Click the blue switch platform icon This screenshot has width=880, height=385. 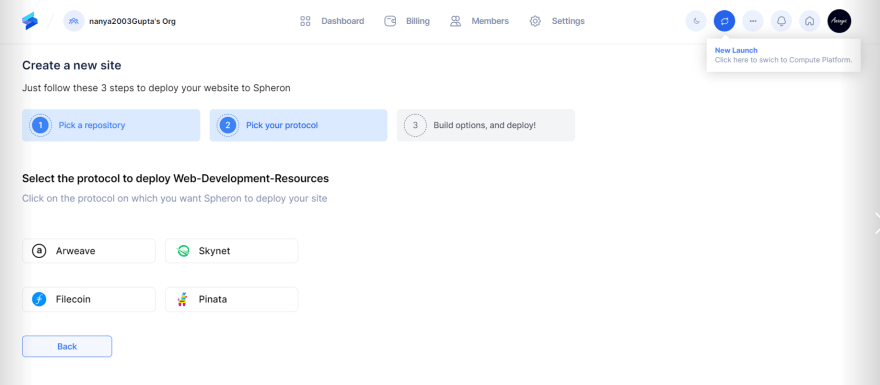click(725, 21)
